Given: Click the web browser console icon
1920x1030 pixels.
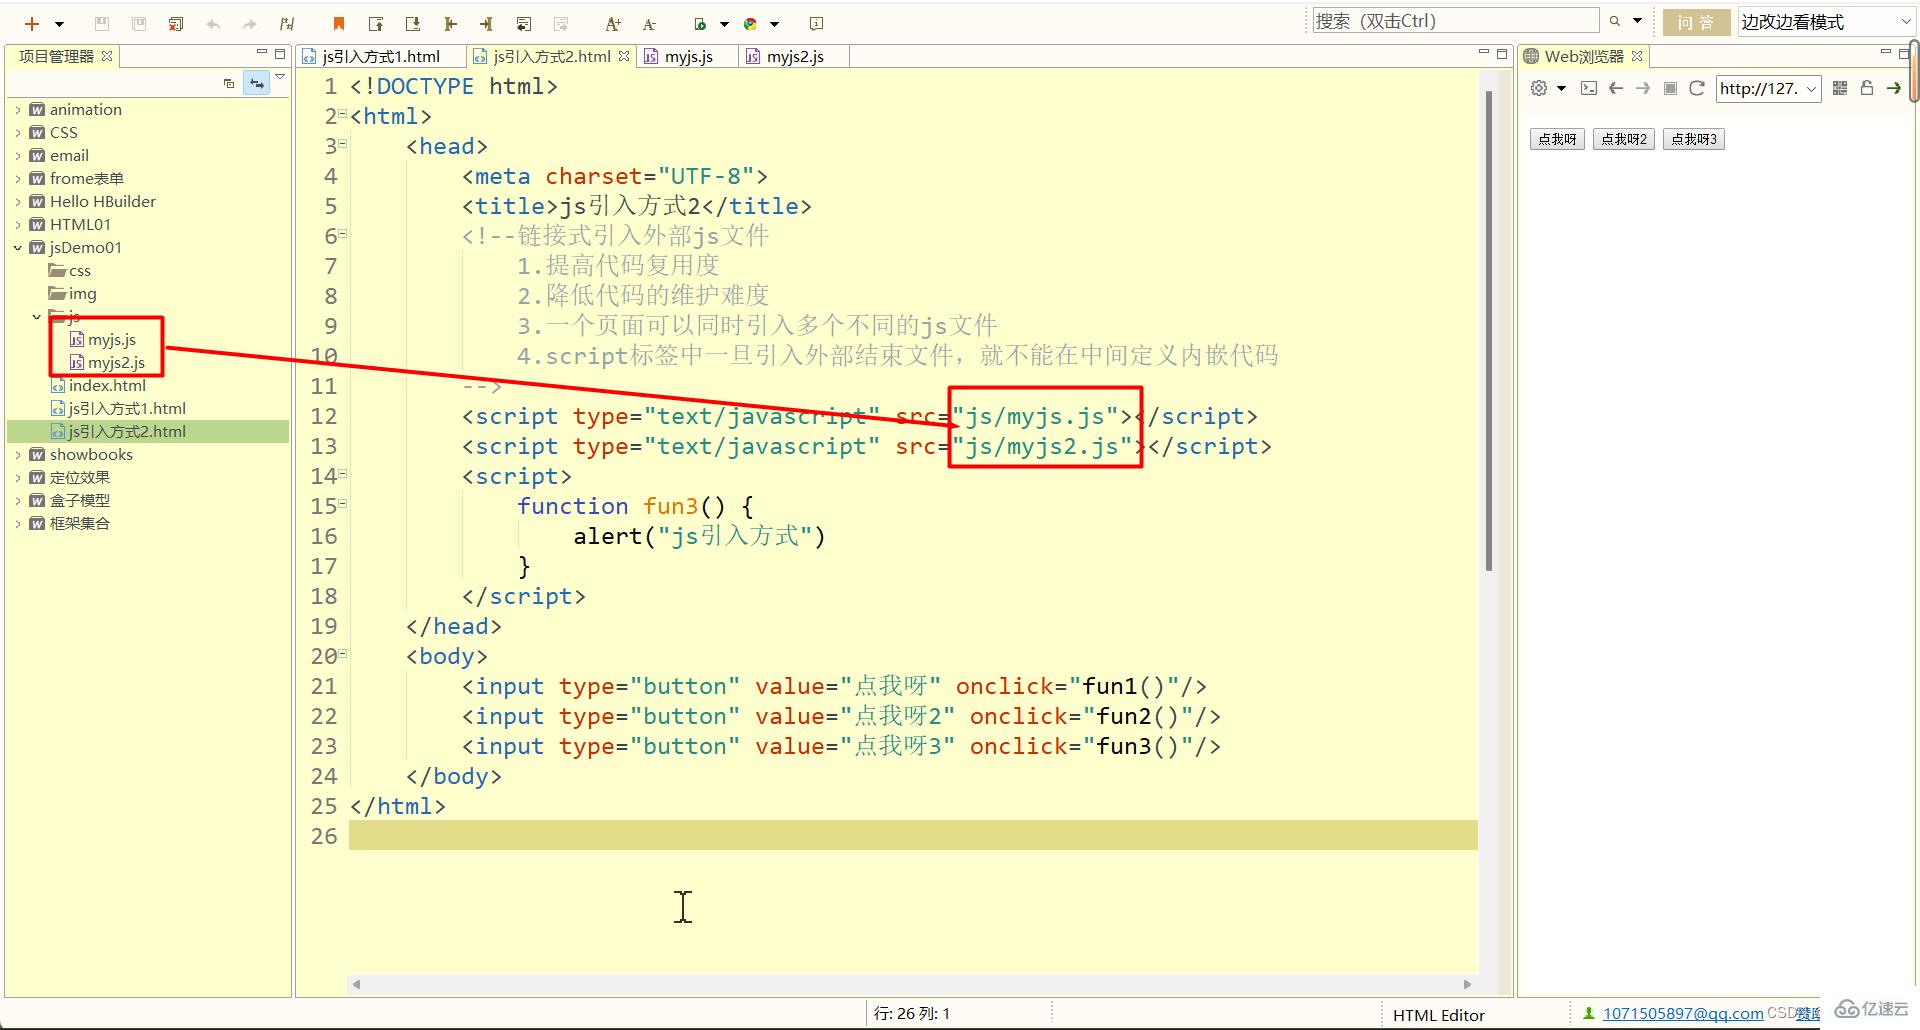Looking at the screenshot, I should (1589, 88).
